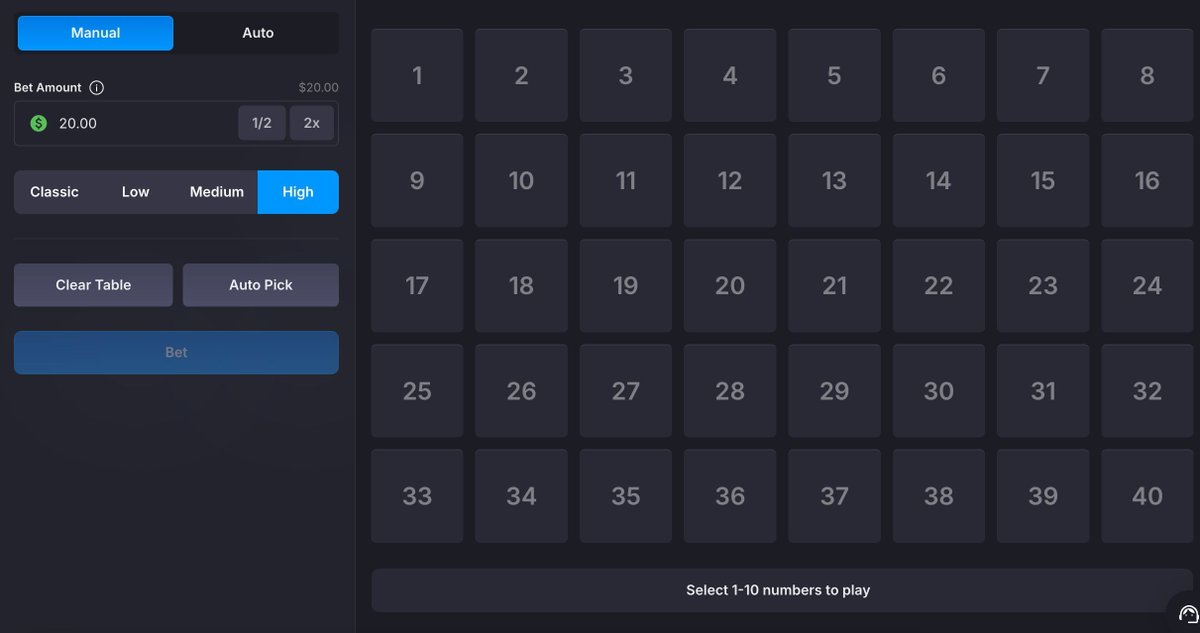Select tile 12 on the grid
1200x633 pixels.
730,181
